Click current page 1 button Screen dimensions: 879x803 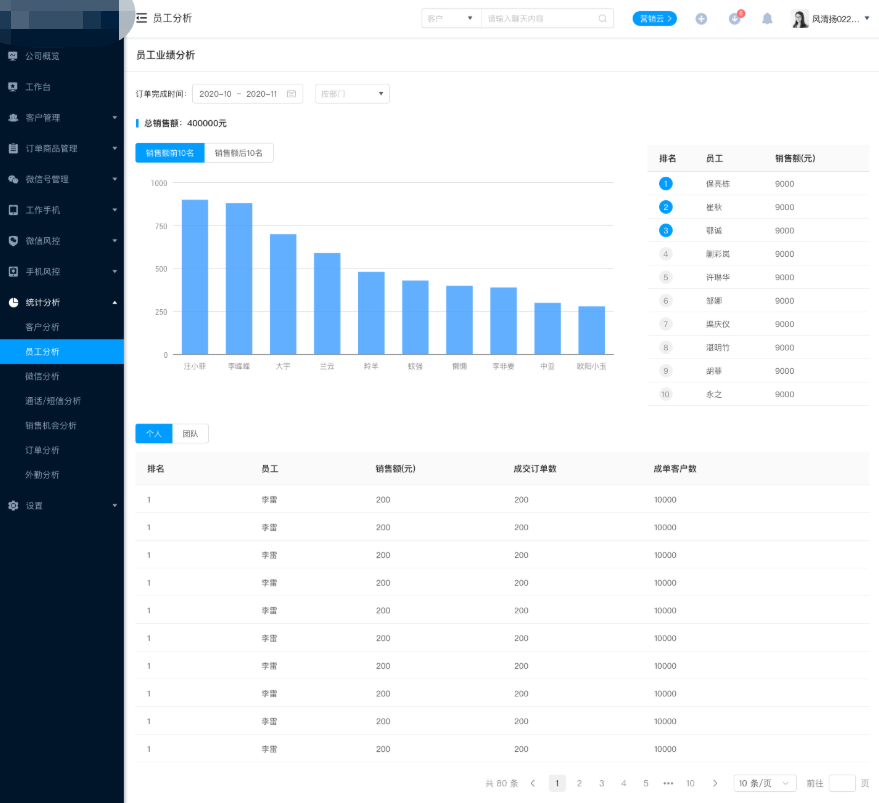click(x=557, y=783)
